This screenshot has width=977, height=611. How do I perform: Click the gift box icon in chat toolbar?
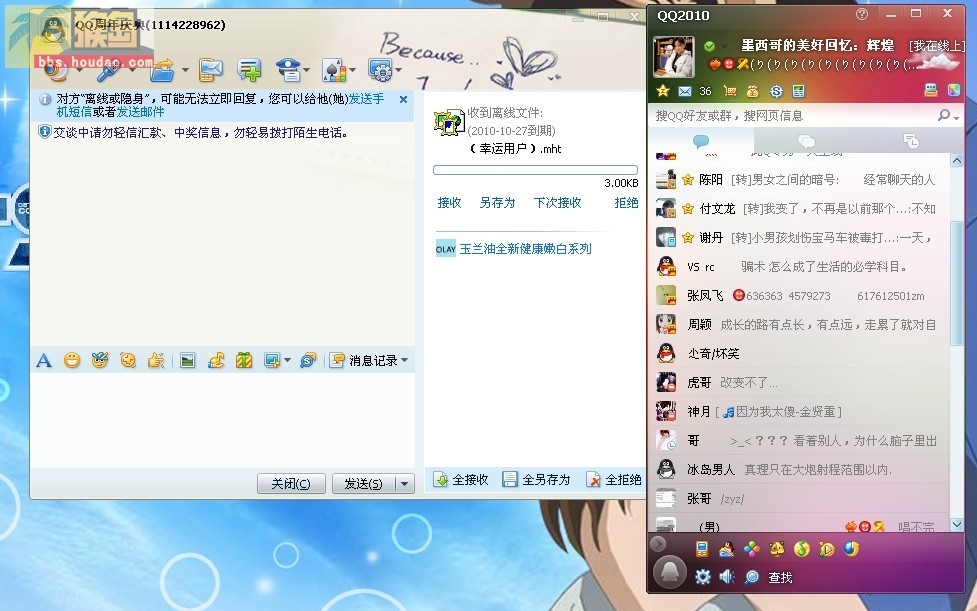click(244, 361)
